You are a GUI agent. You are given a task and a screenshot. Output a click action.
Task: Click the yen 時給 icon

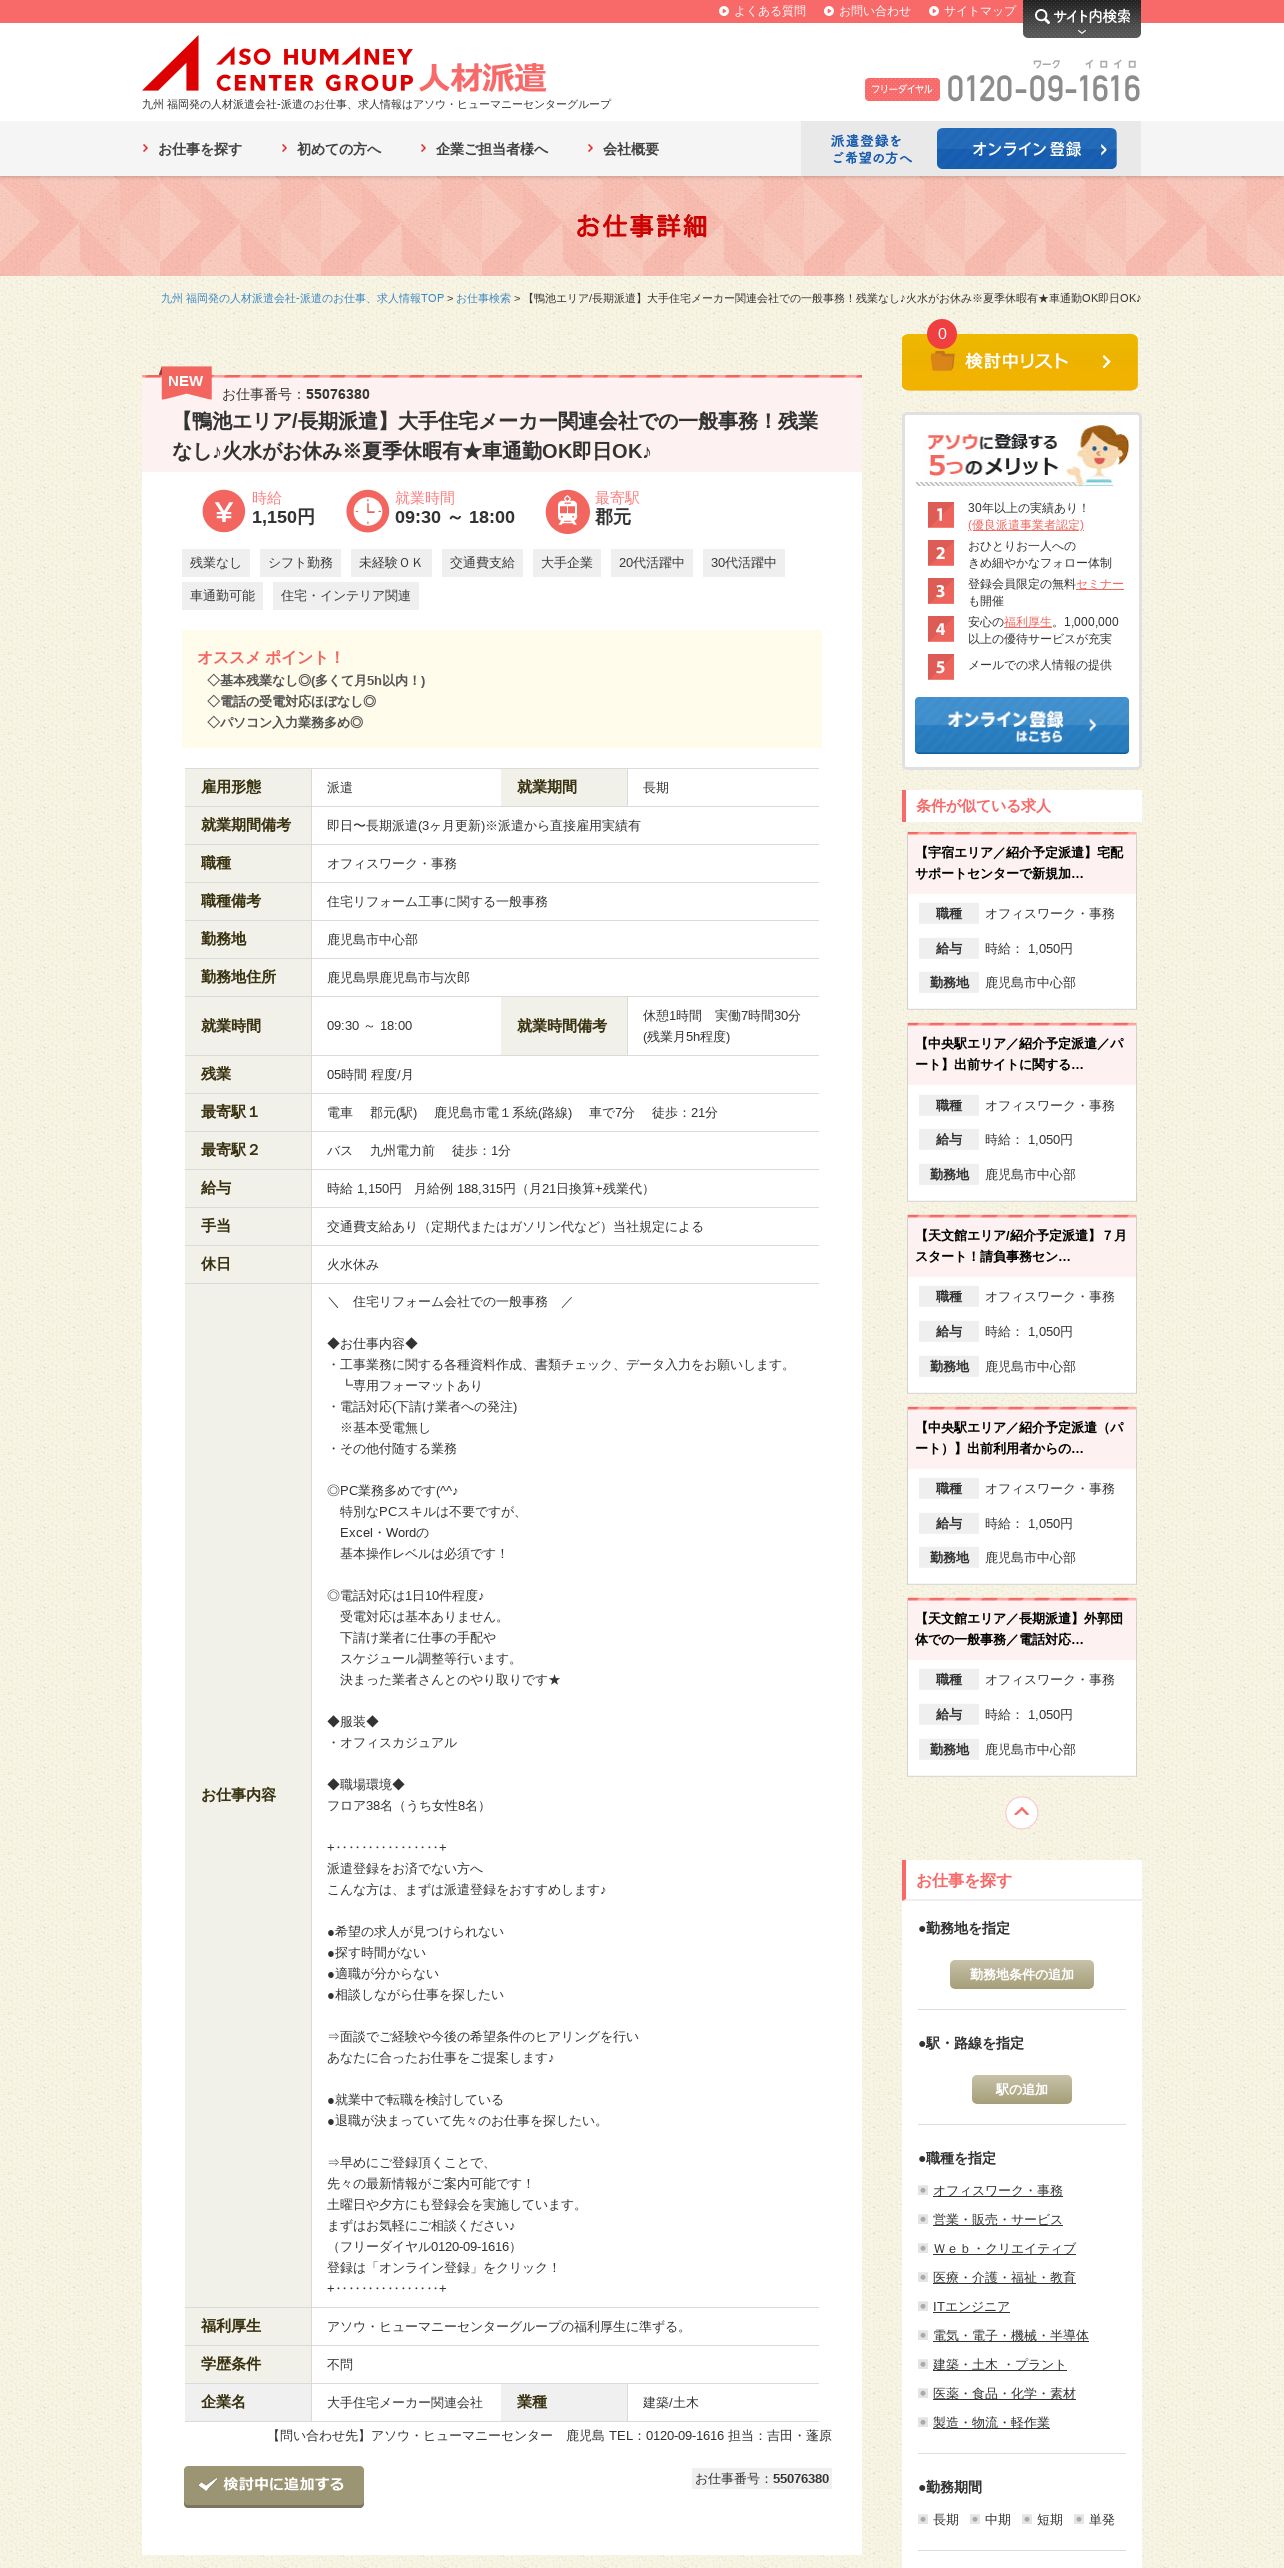223,511
